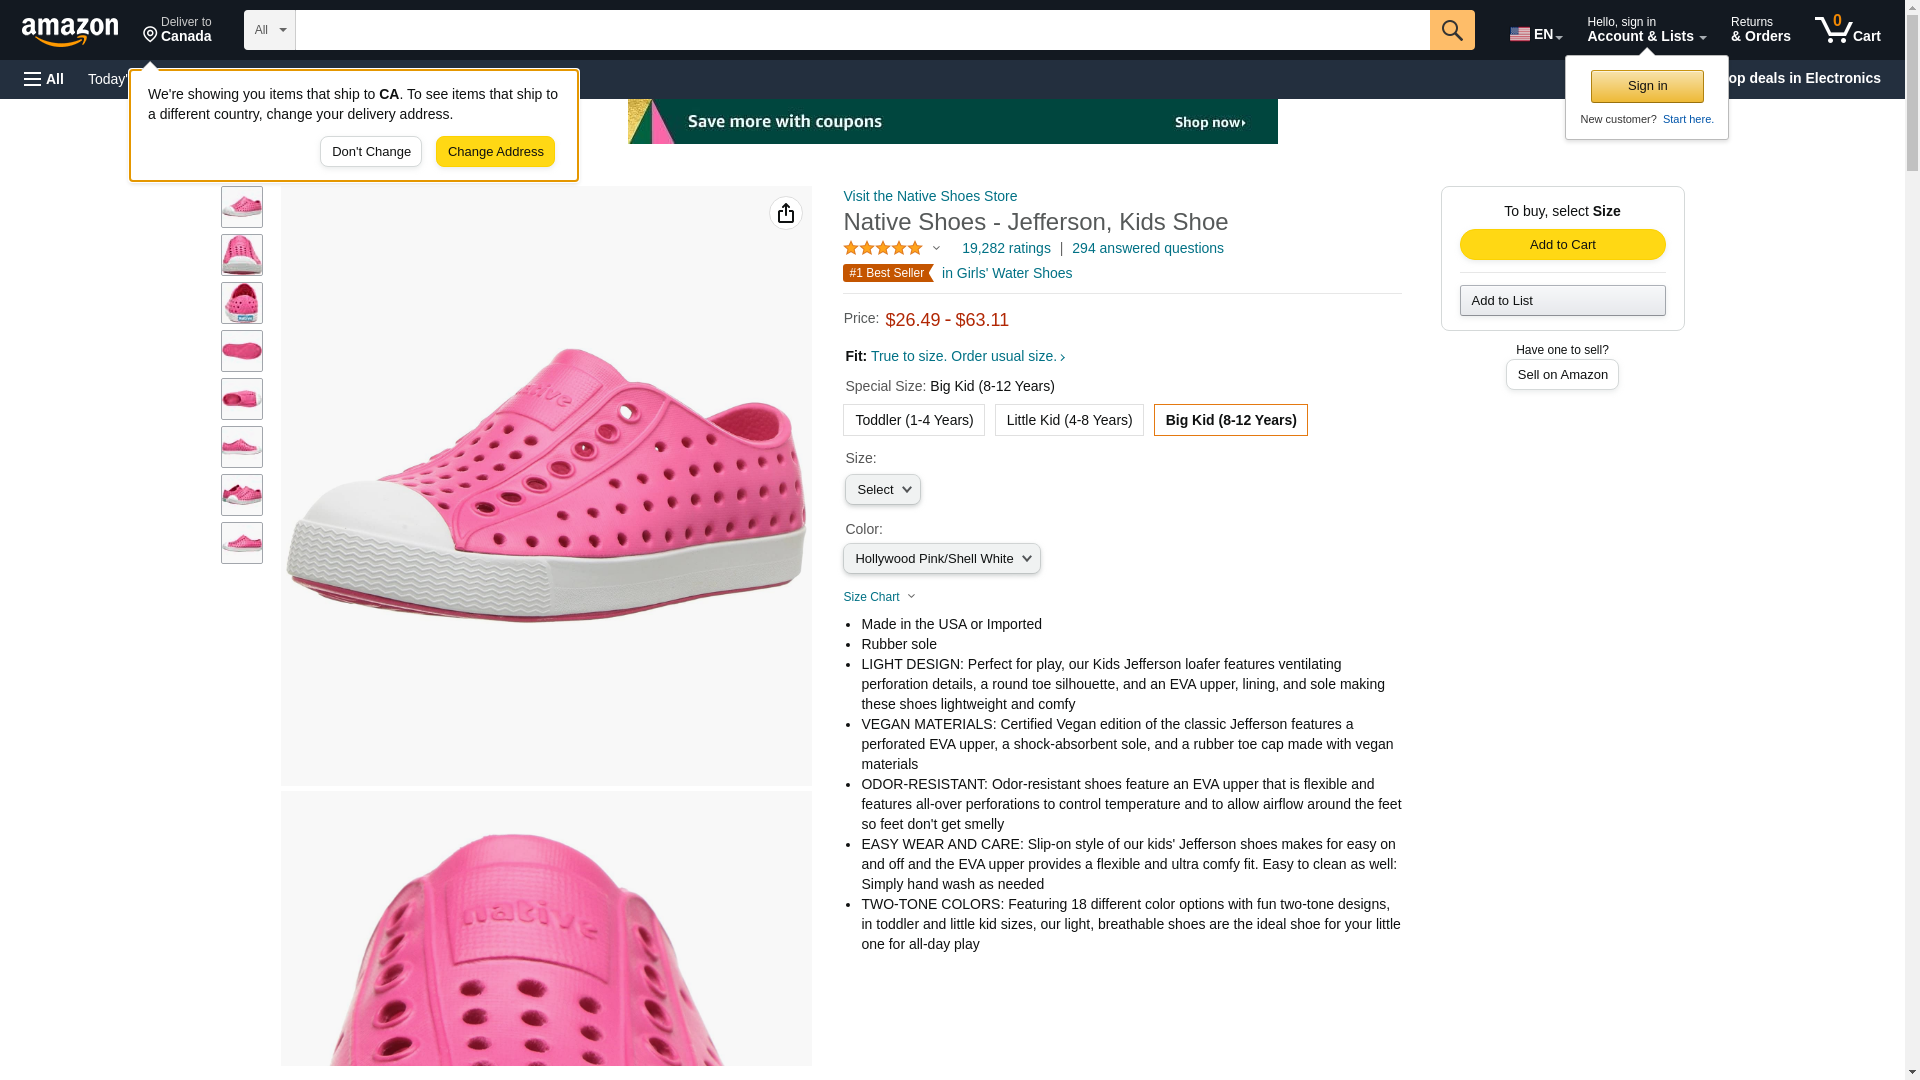Open the 19,282 ratings link
This screenshot has width=1920, height=1080.
(x=1006, y=248)
